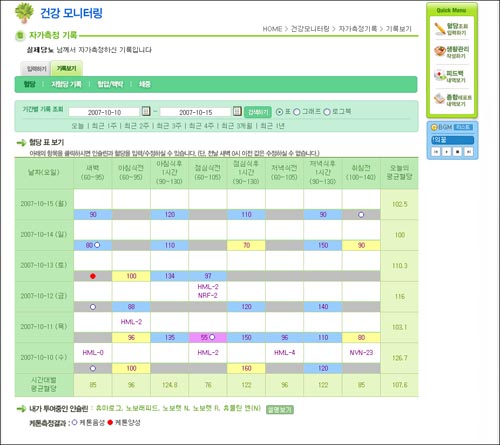Open the pencil blood sugar entry shortcut
Screen dimensions: 500x445
(440, 29)
